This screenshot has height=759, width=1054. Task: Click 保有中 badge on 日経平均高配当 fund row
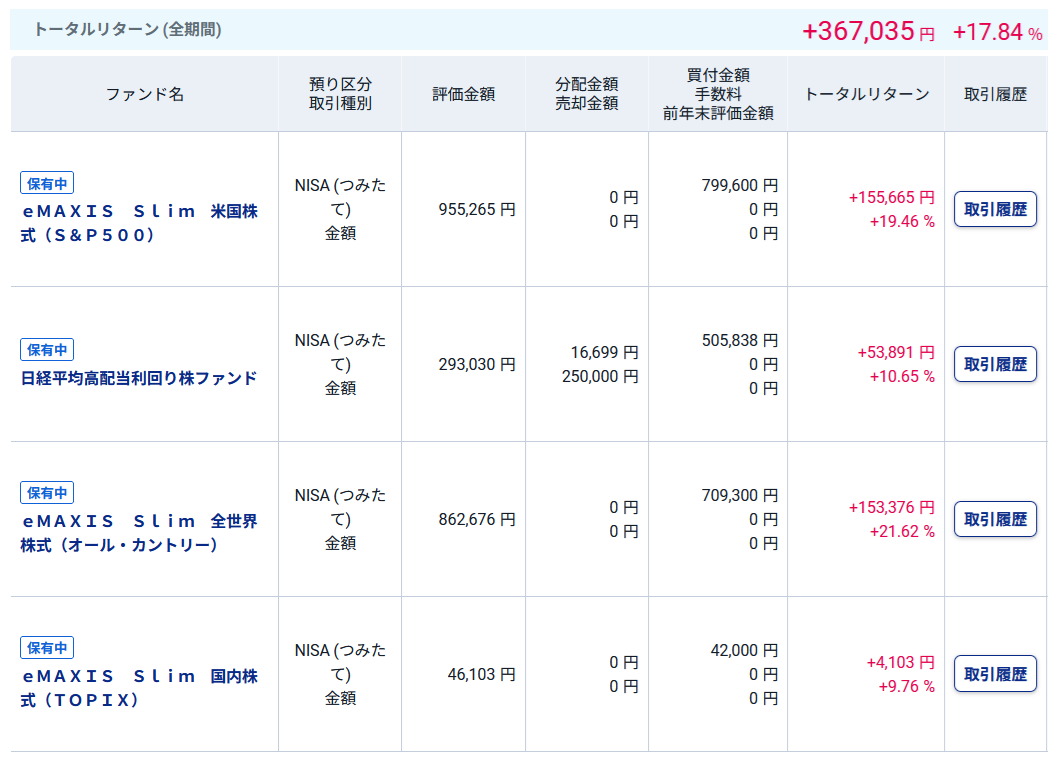pyautogui.click(x=47, y=349)
